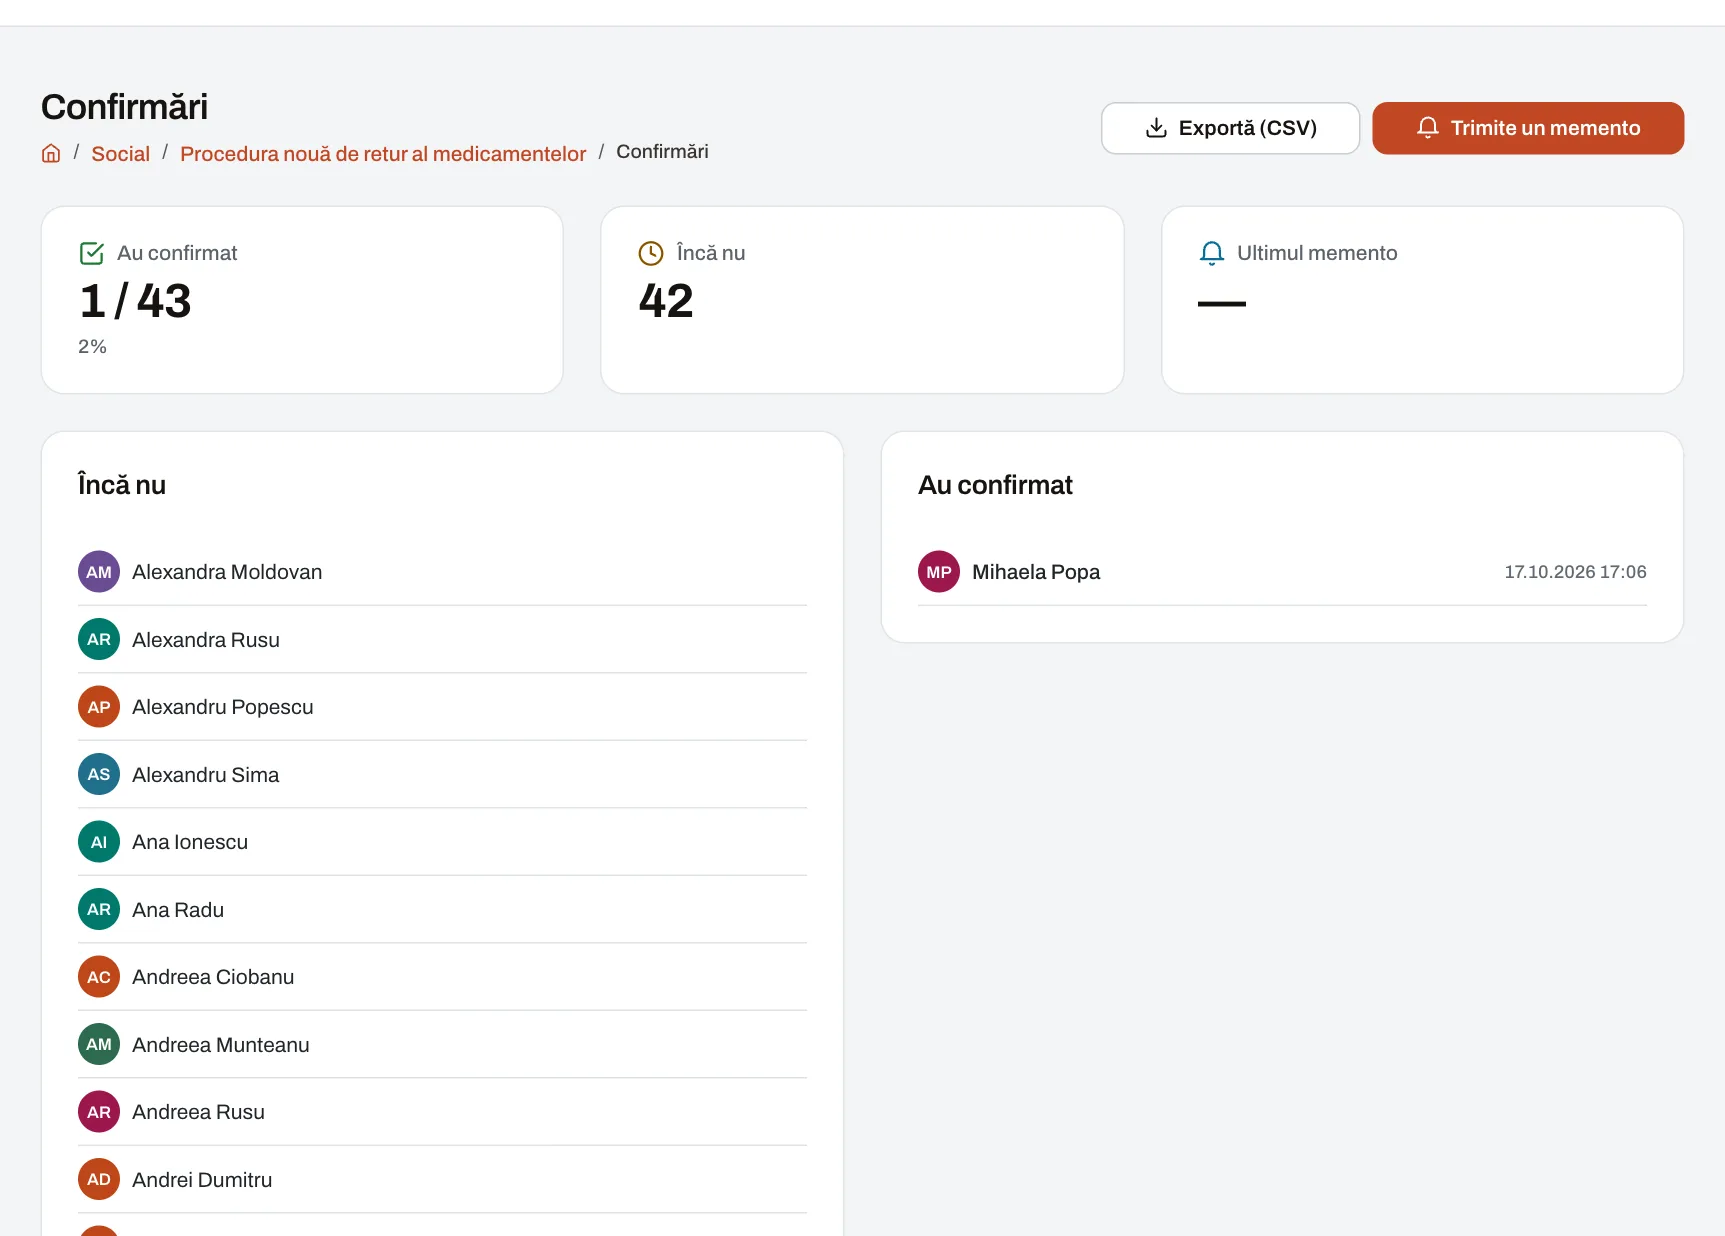
Task: Select the name 'Alexandra Moldovan'
Action: (227, 572)
